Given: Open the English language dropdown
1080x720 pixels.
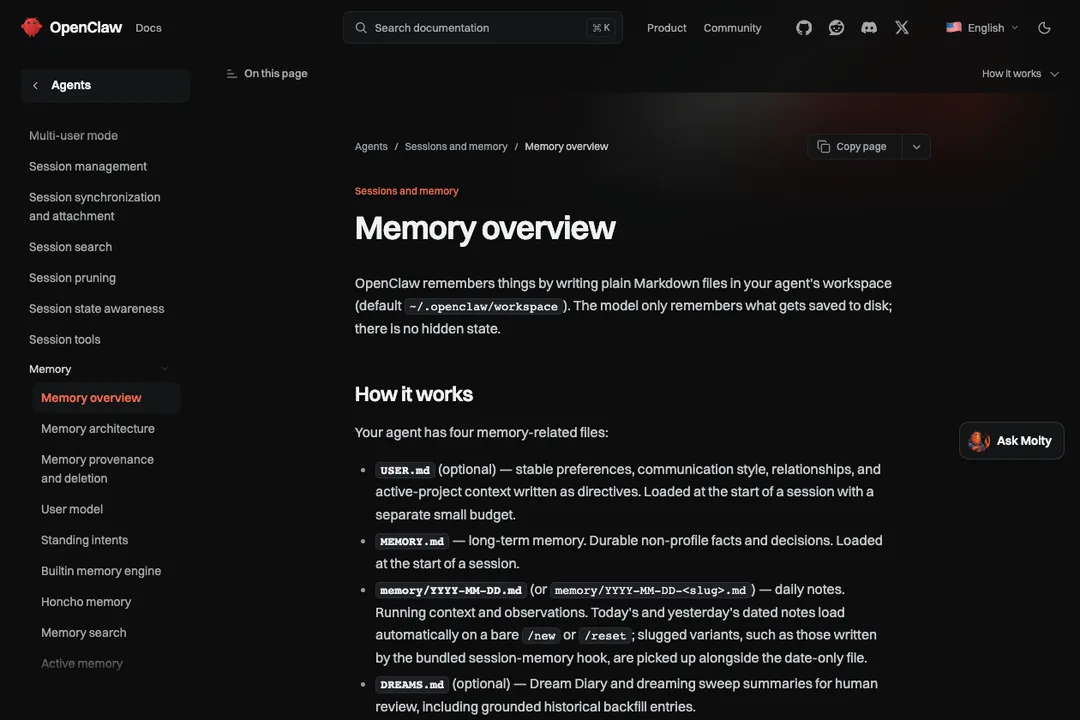Looking at the screenshot, I should 982,28.
